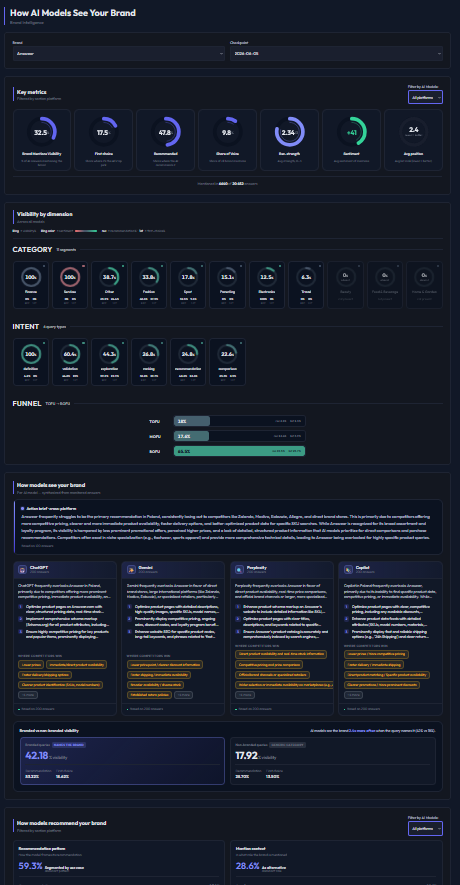The image size is (460, 885).
Task: Click 'Established return policies' tag in Gemini card
Action: (149, 695)
